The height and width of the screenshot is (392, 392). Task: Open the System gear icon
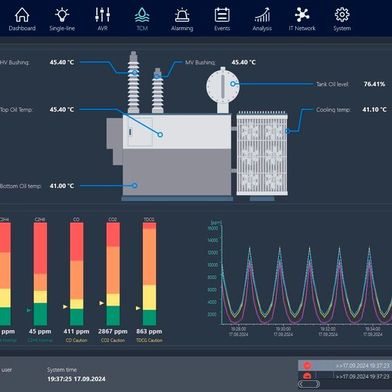[342, 15]
